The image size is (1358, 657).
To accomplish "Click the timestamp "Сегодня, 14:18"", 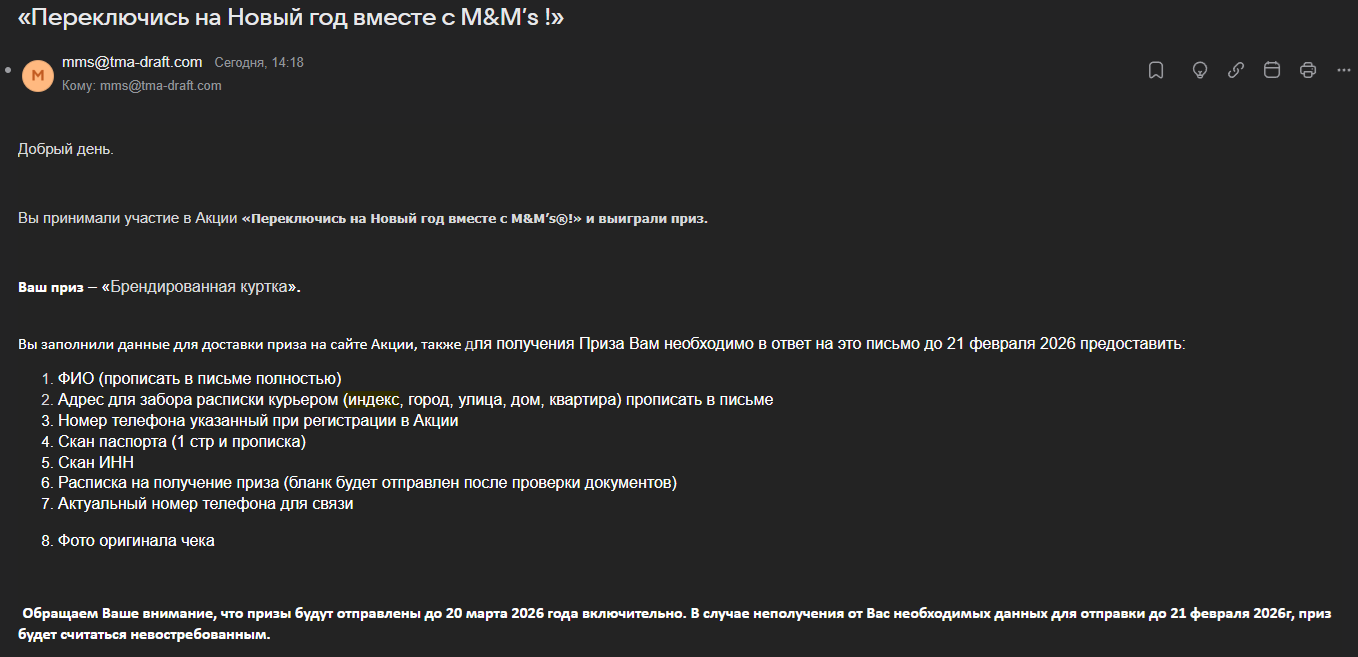I will (x=259, y=63).
